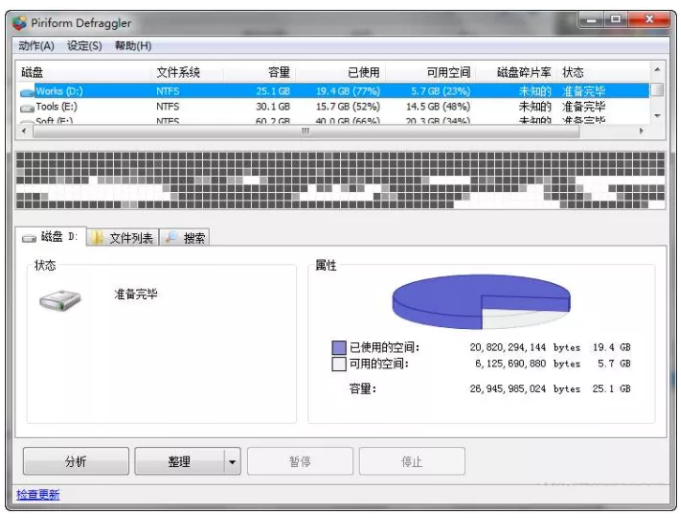
Task: Click the large hard drive status icon
Action: click(x=60, y=299)
